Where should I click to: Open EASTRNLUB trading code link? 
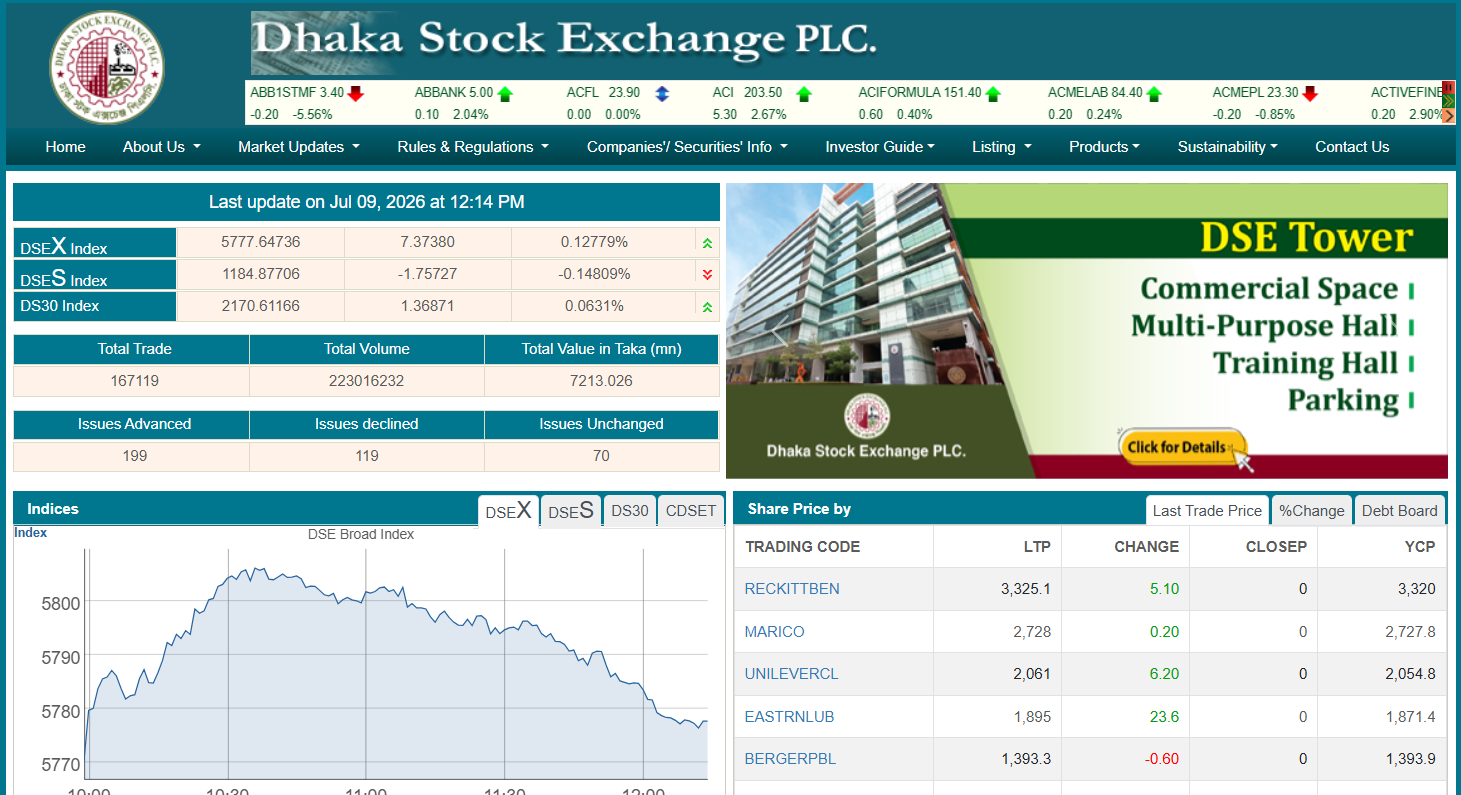[x=790, y=717]
